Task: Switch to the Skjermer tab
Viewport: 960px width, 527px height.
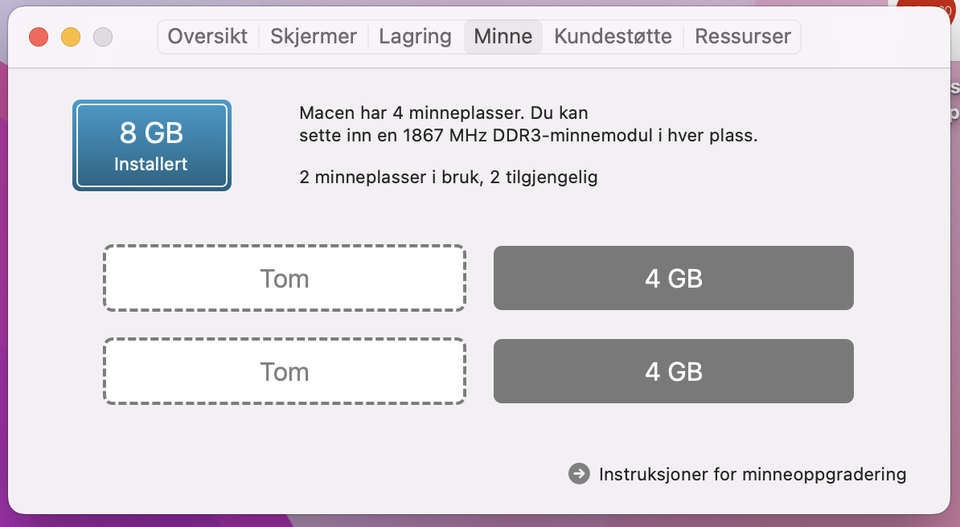Action: tap(313, 37)
